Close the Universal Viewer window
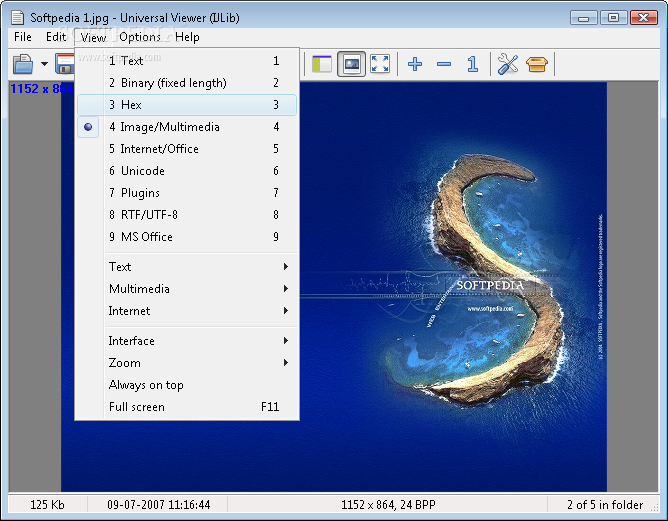The width and height of the screenshot is (668, 521). [644, 17]
